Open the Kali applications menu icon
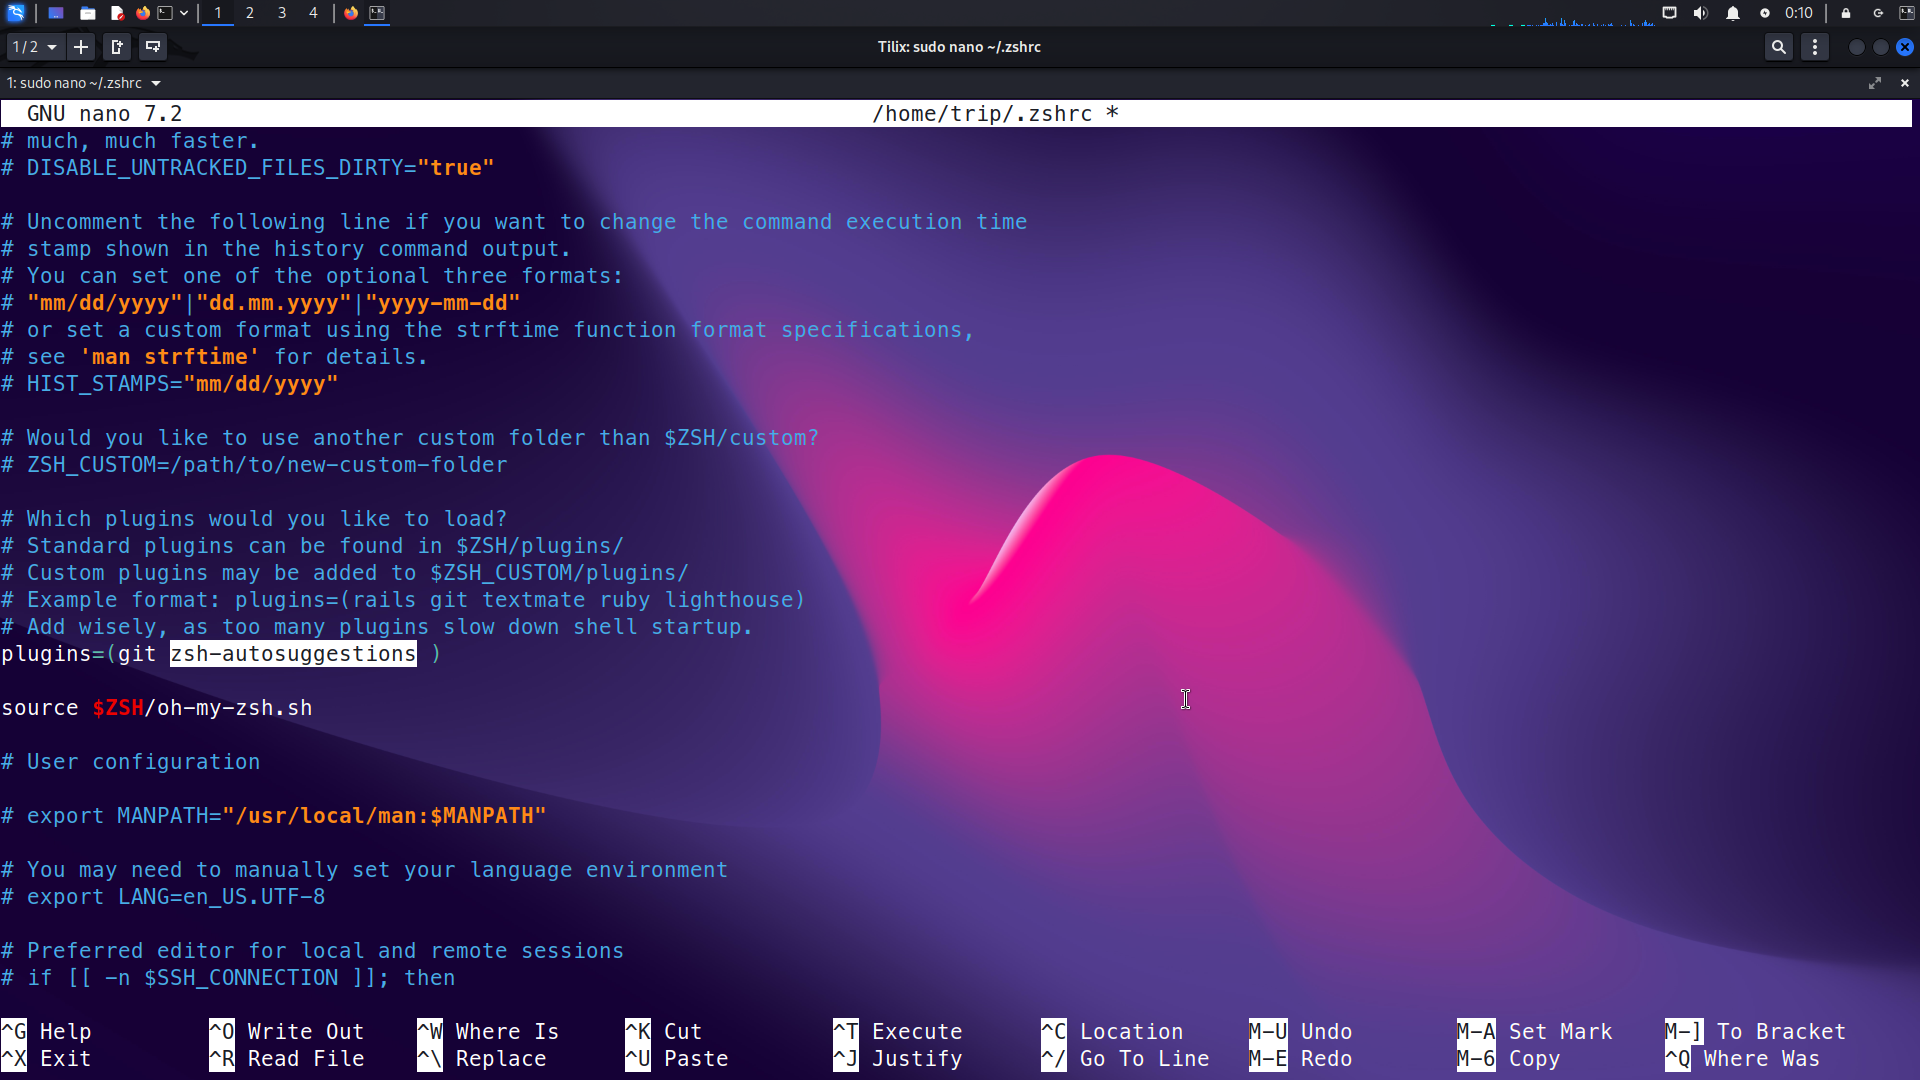 pos(15,13)
